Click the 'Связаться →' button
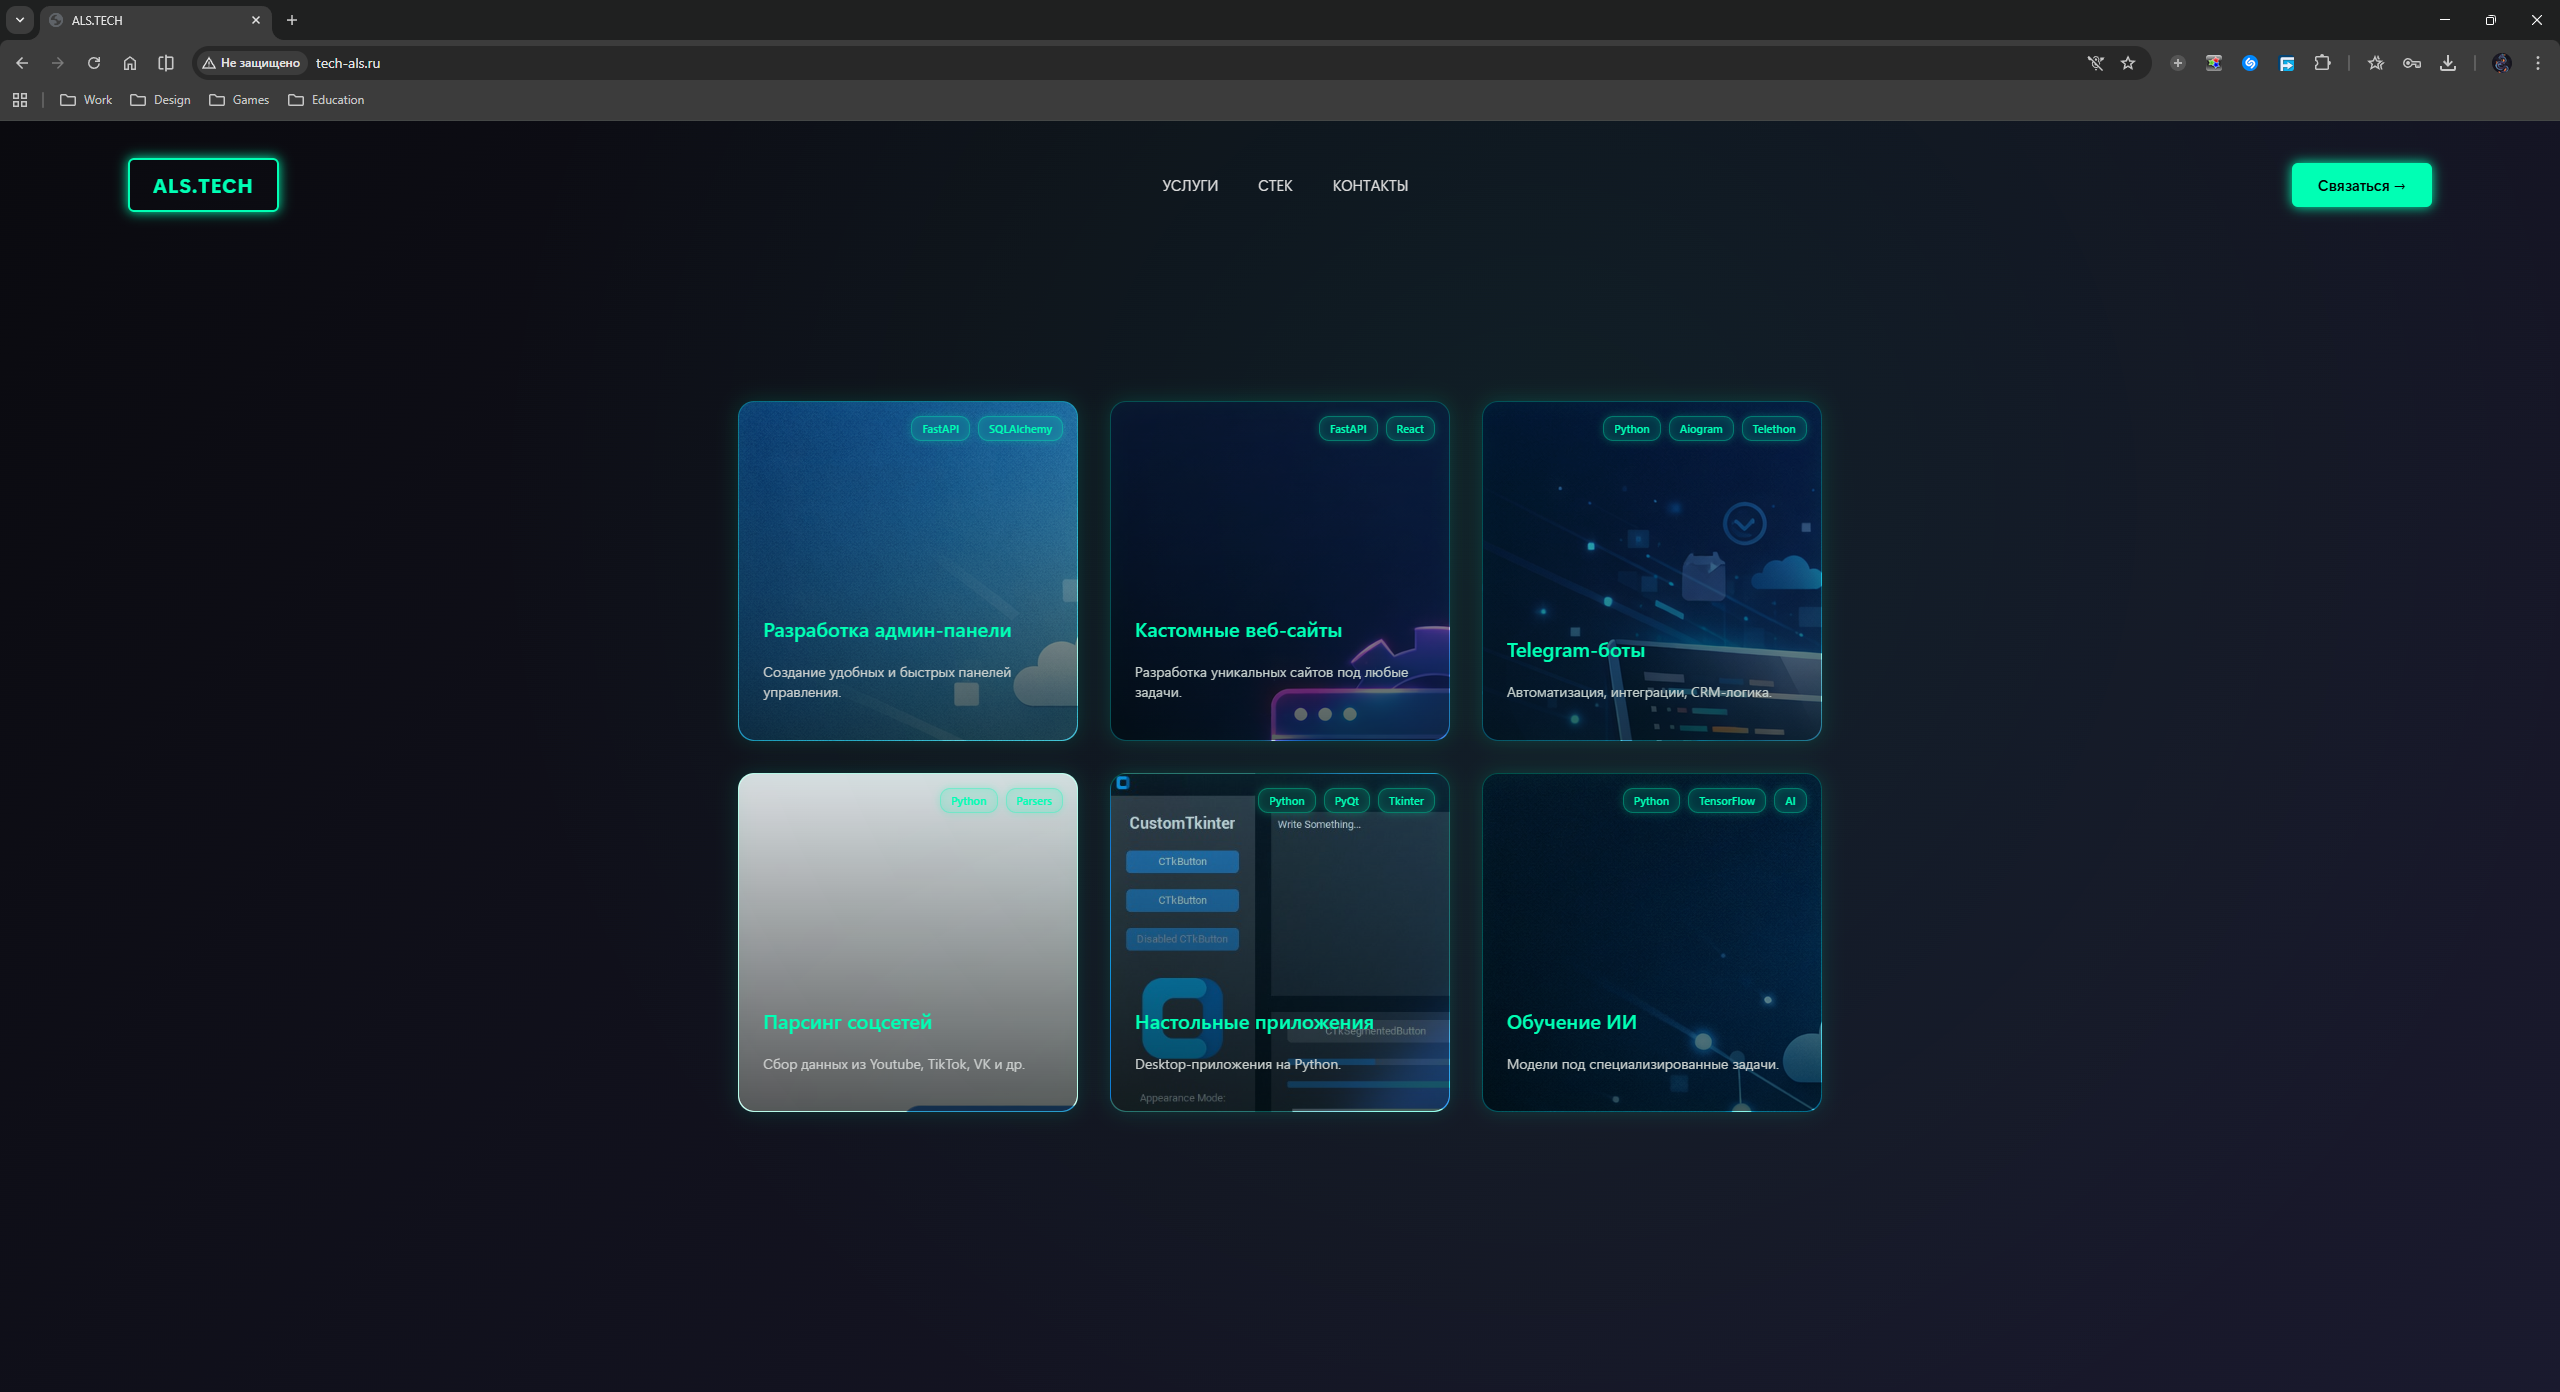The height and width of the screenshot is (1392, 2560). pos(2361,185)
